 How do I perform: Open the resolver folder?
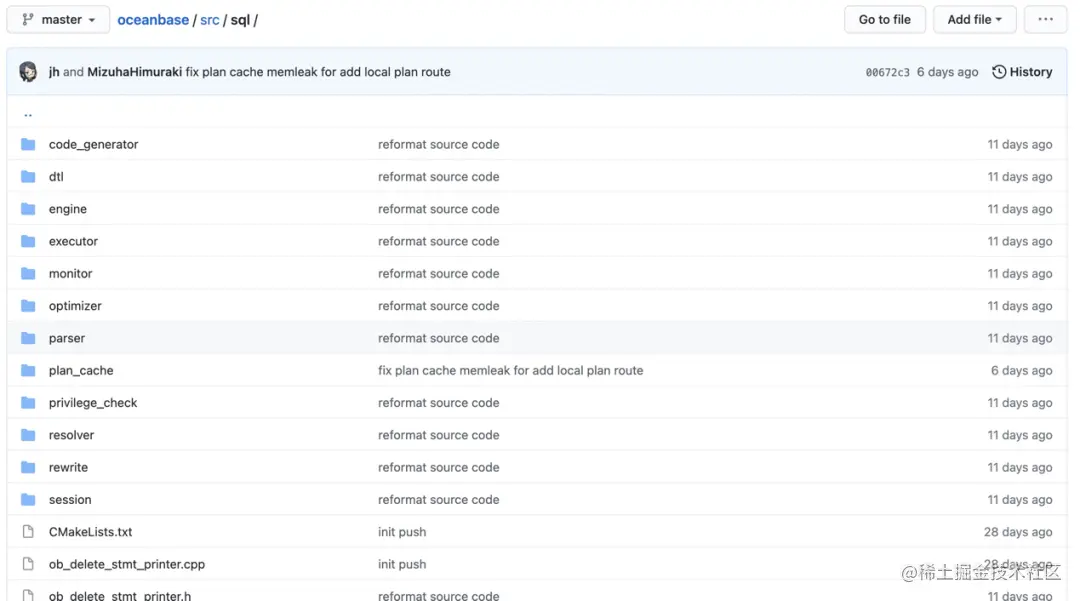tap(71, 435)
